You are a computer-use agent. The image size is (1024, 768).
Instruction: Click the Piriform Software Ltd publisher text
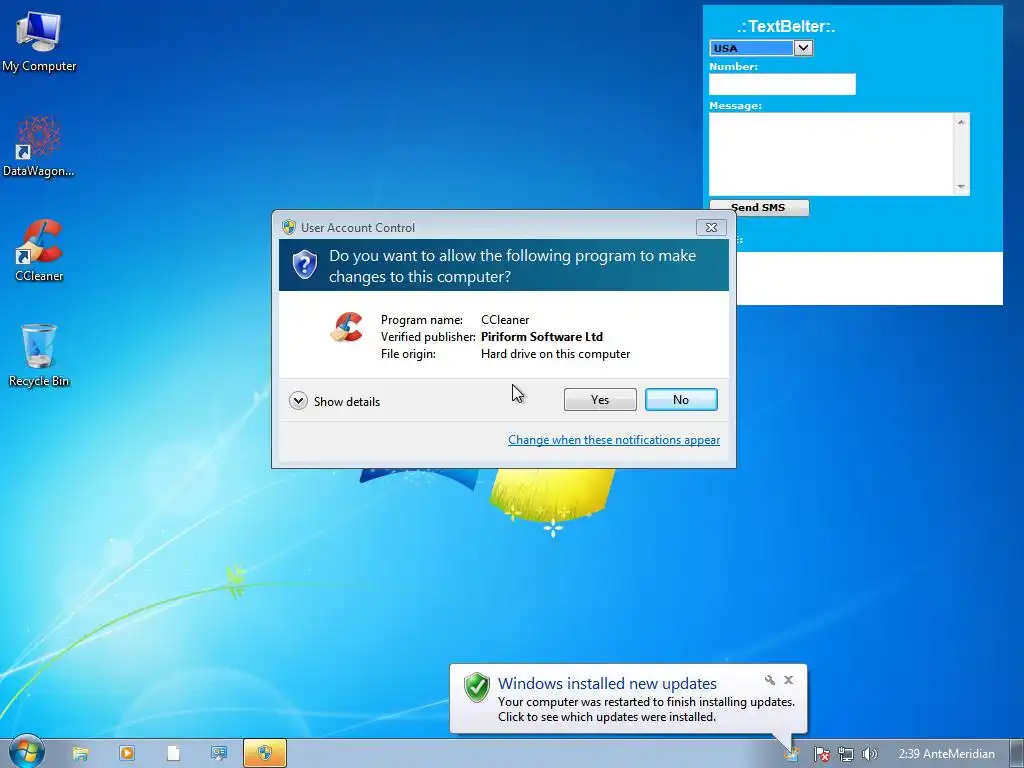tap(542, 337)
